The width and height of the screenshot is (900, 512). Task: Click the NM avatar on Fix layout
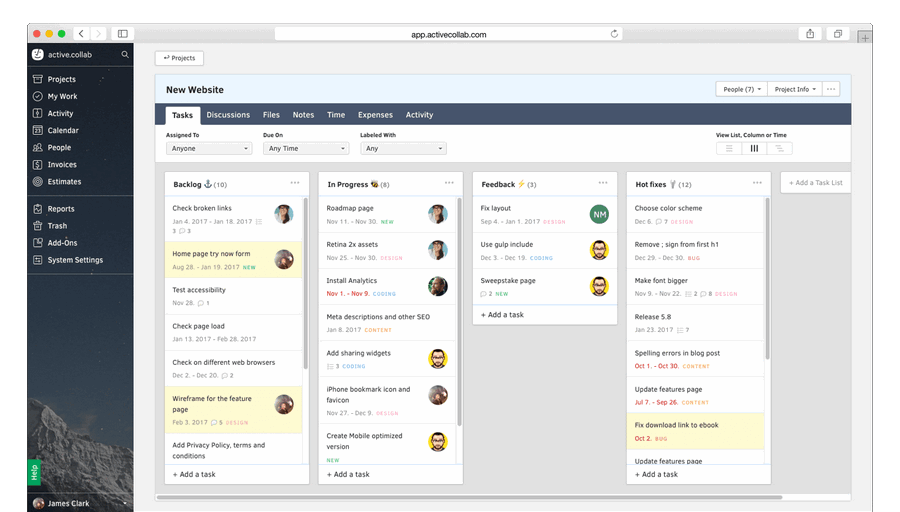click(x=599, y=214)
